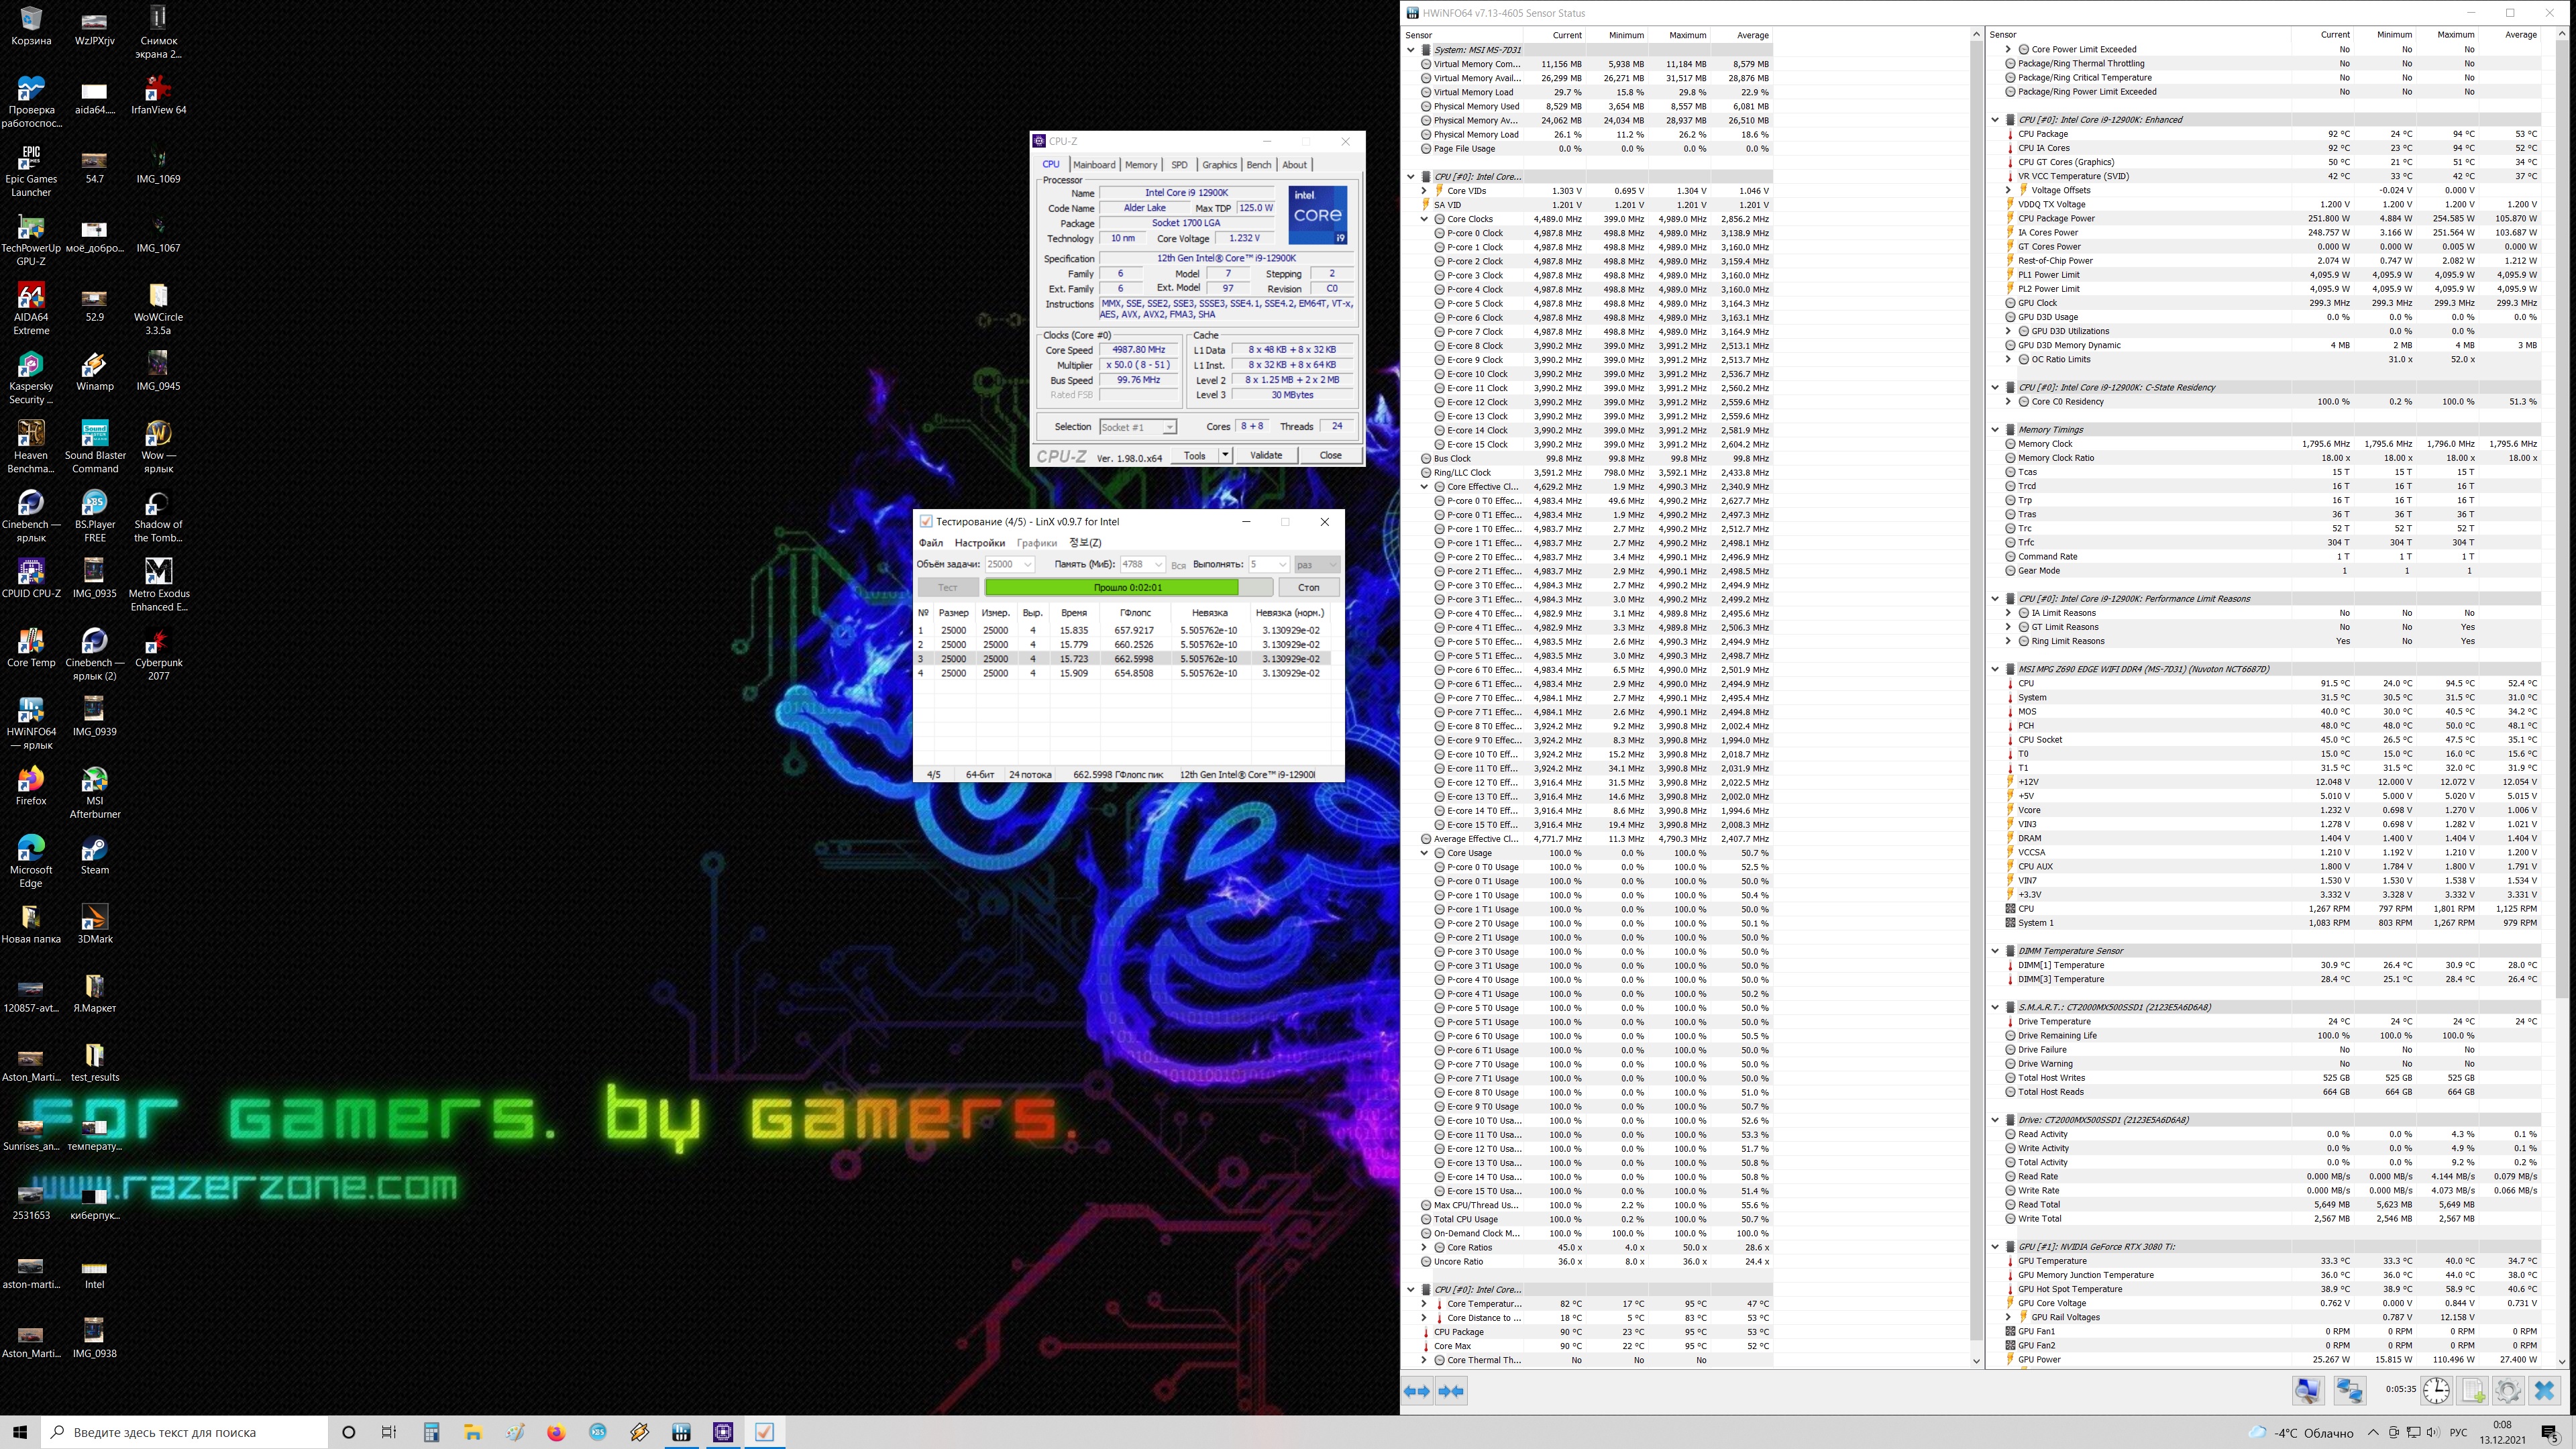The width and height of the screenshot is (2576, 1449).
Task: Expand the Core VIDs sensor group
Action: [1424, 191]
